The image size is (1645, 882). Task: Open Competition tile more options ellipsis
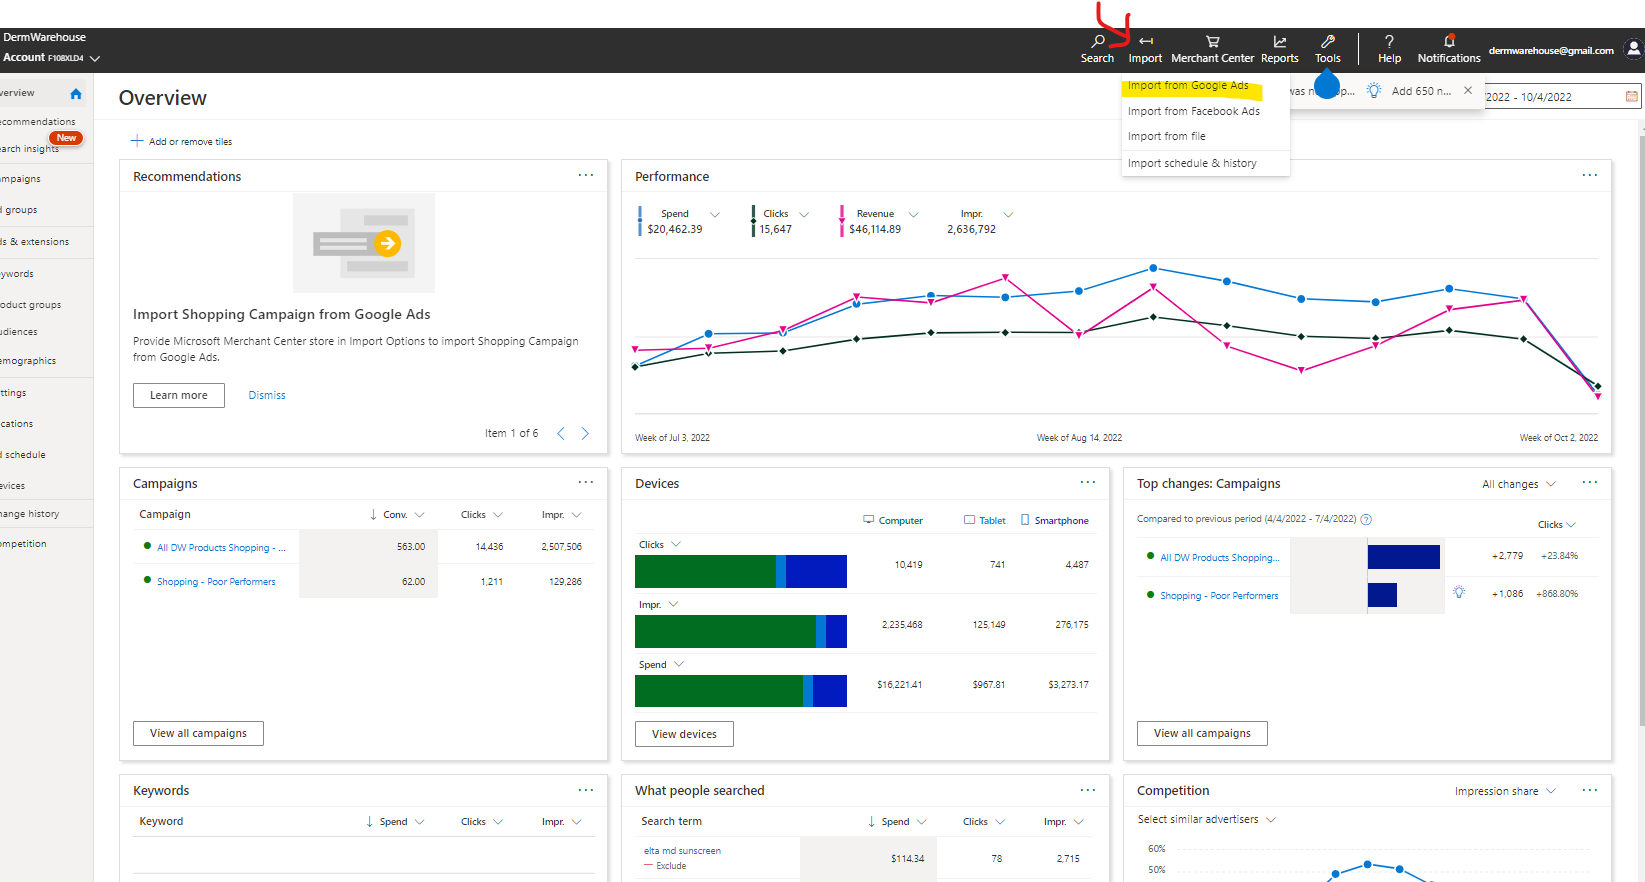1590,790
